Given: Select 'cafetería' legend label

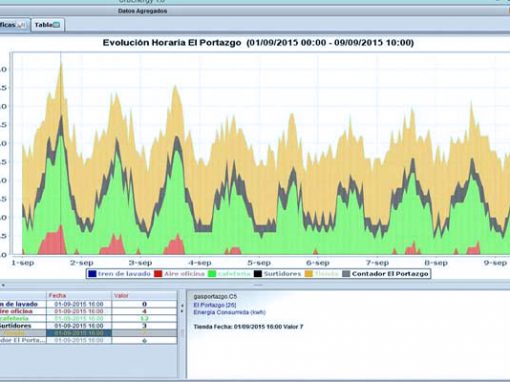Looking at the screenshot, I should pyautogui.click(x=234, y=274).
